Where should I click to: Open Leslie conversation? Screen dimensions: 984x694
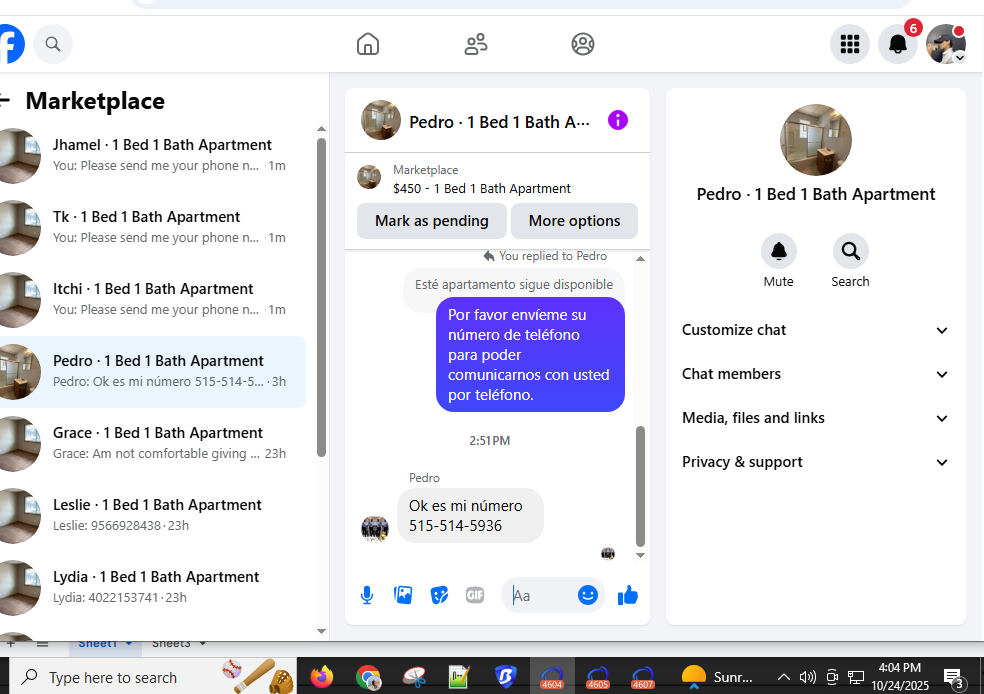point(152,515)
